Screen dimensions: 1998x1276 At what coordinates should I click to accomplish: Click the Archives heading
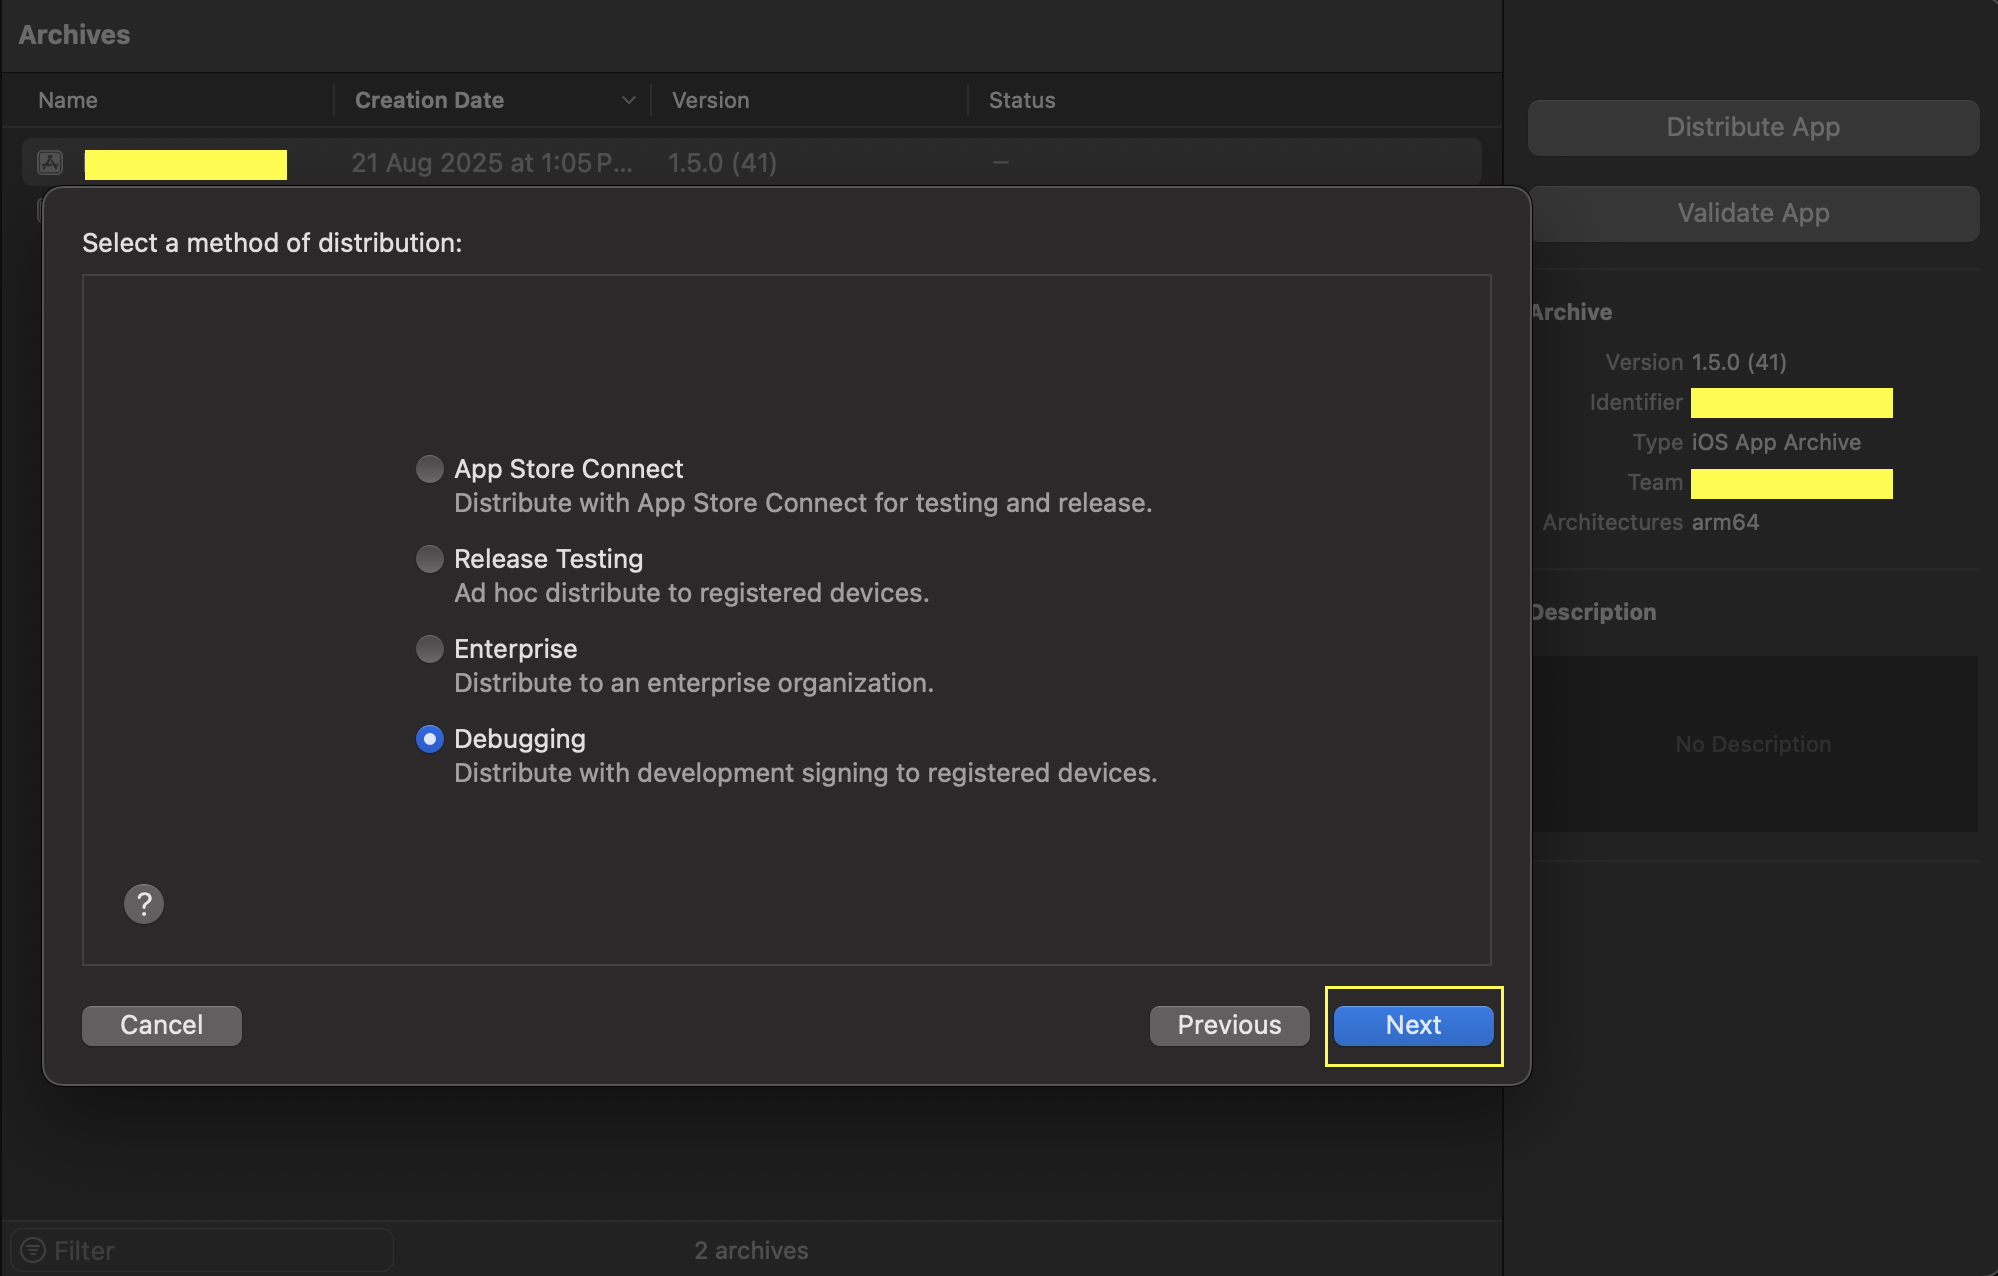[74, 35]
